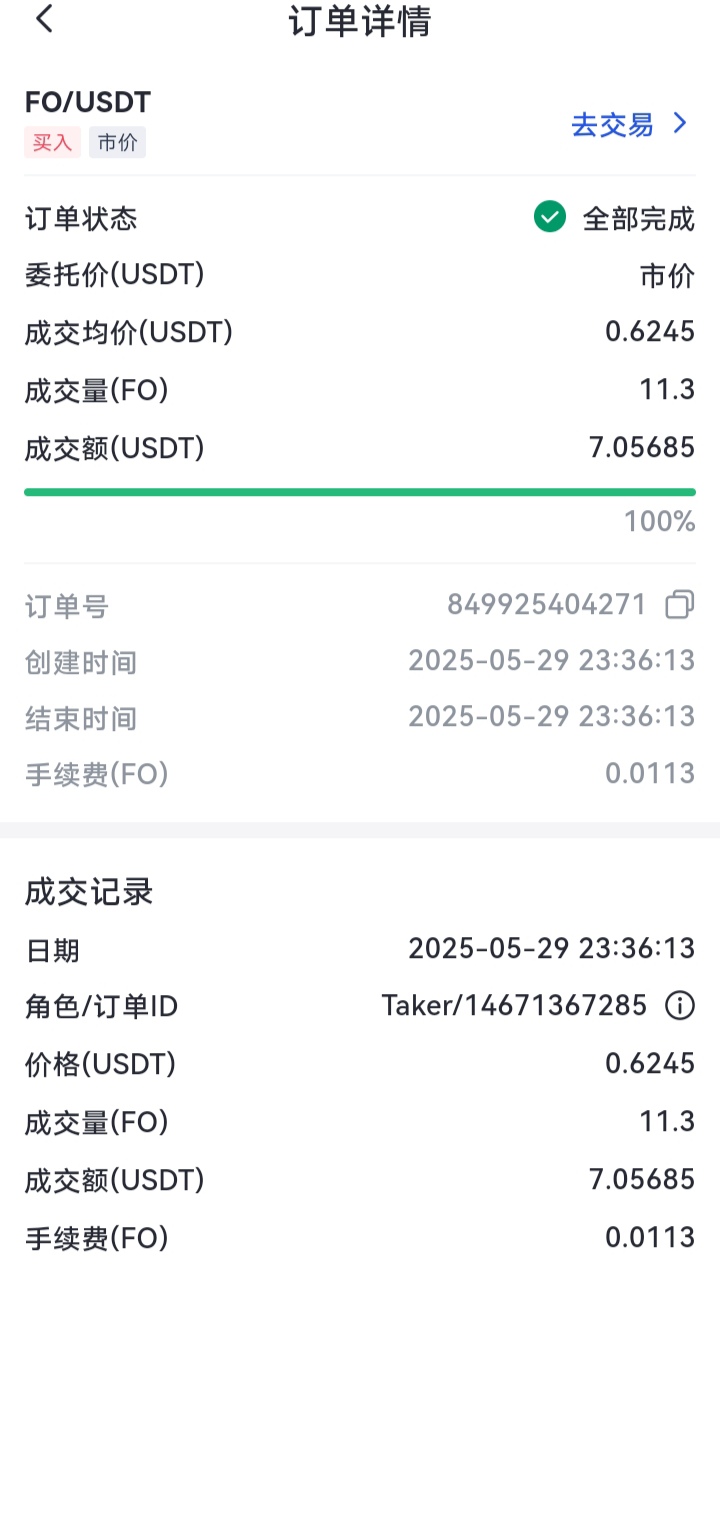
Task: Tap the 买入 tag
Action: pos(52,143)
